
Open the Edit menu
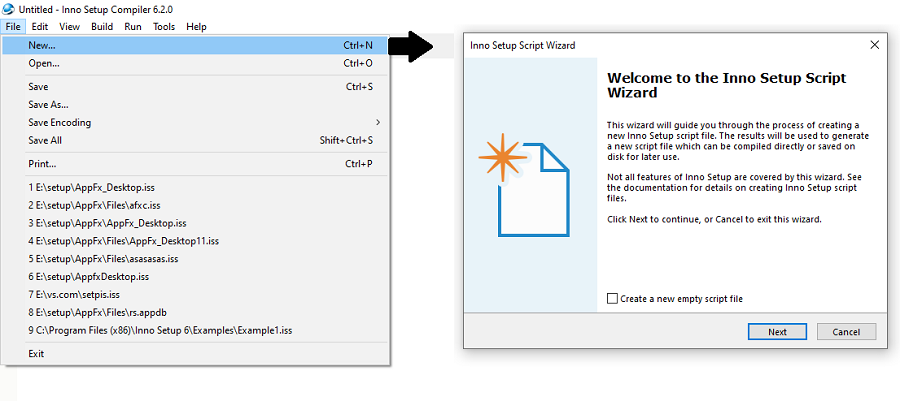(40, 26)
